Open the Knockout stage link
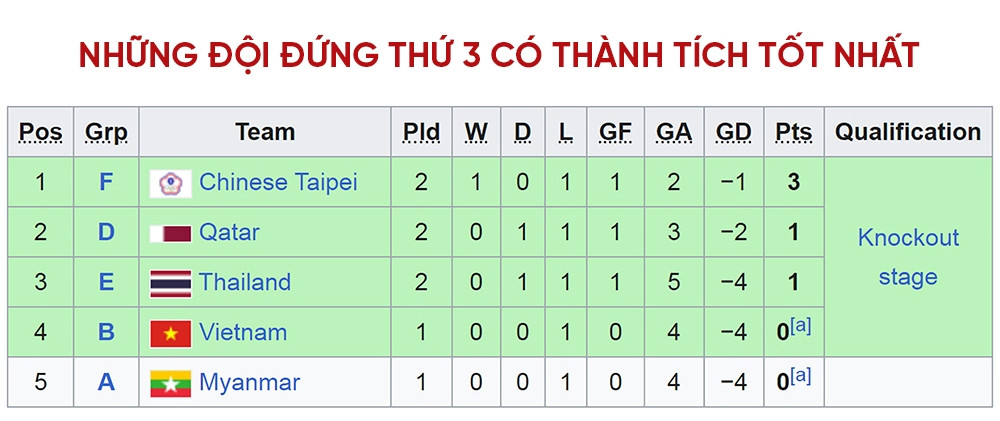Image resolution: width=1000 pixels, height=421 pixels. point(908,257)
